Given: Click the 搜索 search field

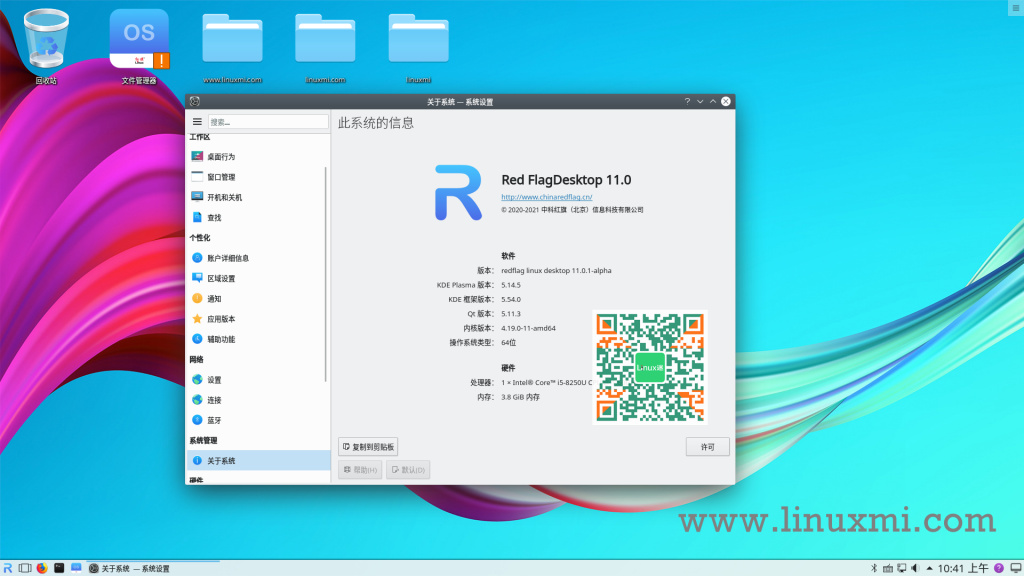Looking at the screenshot, I should 268,121.
